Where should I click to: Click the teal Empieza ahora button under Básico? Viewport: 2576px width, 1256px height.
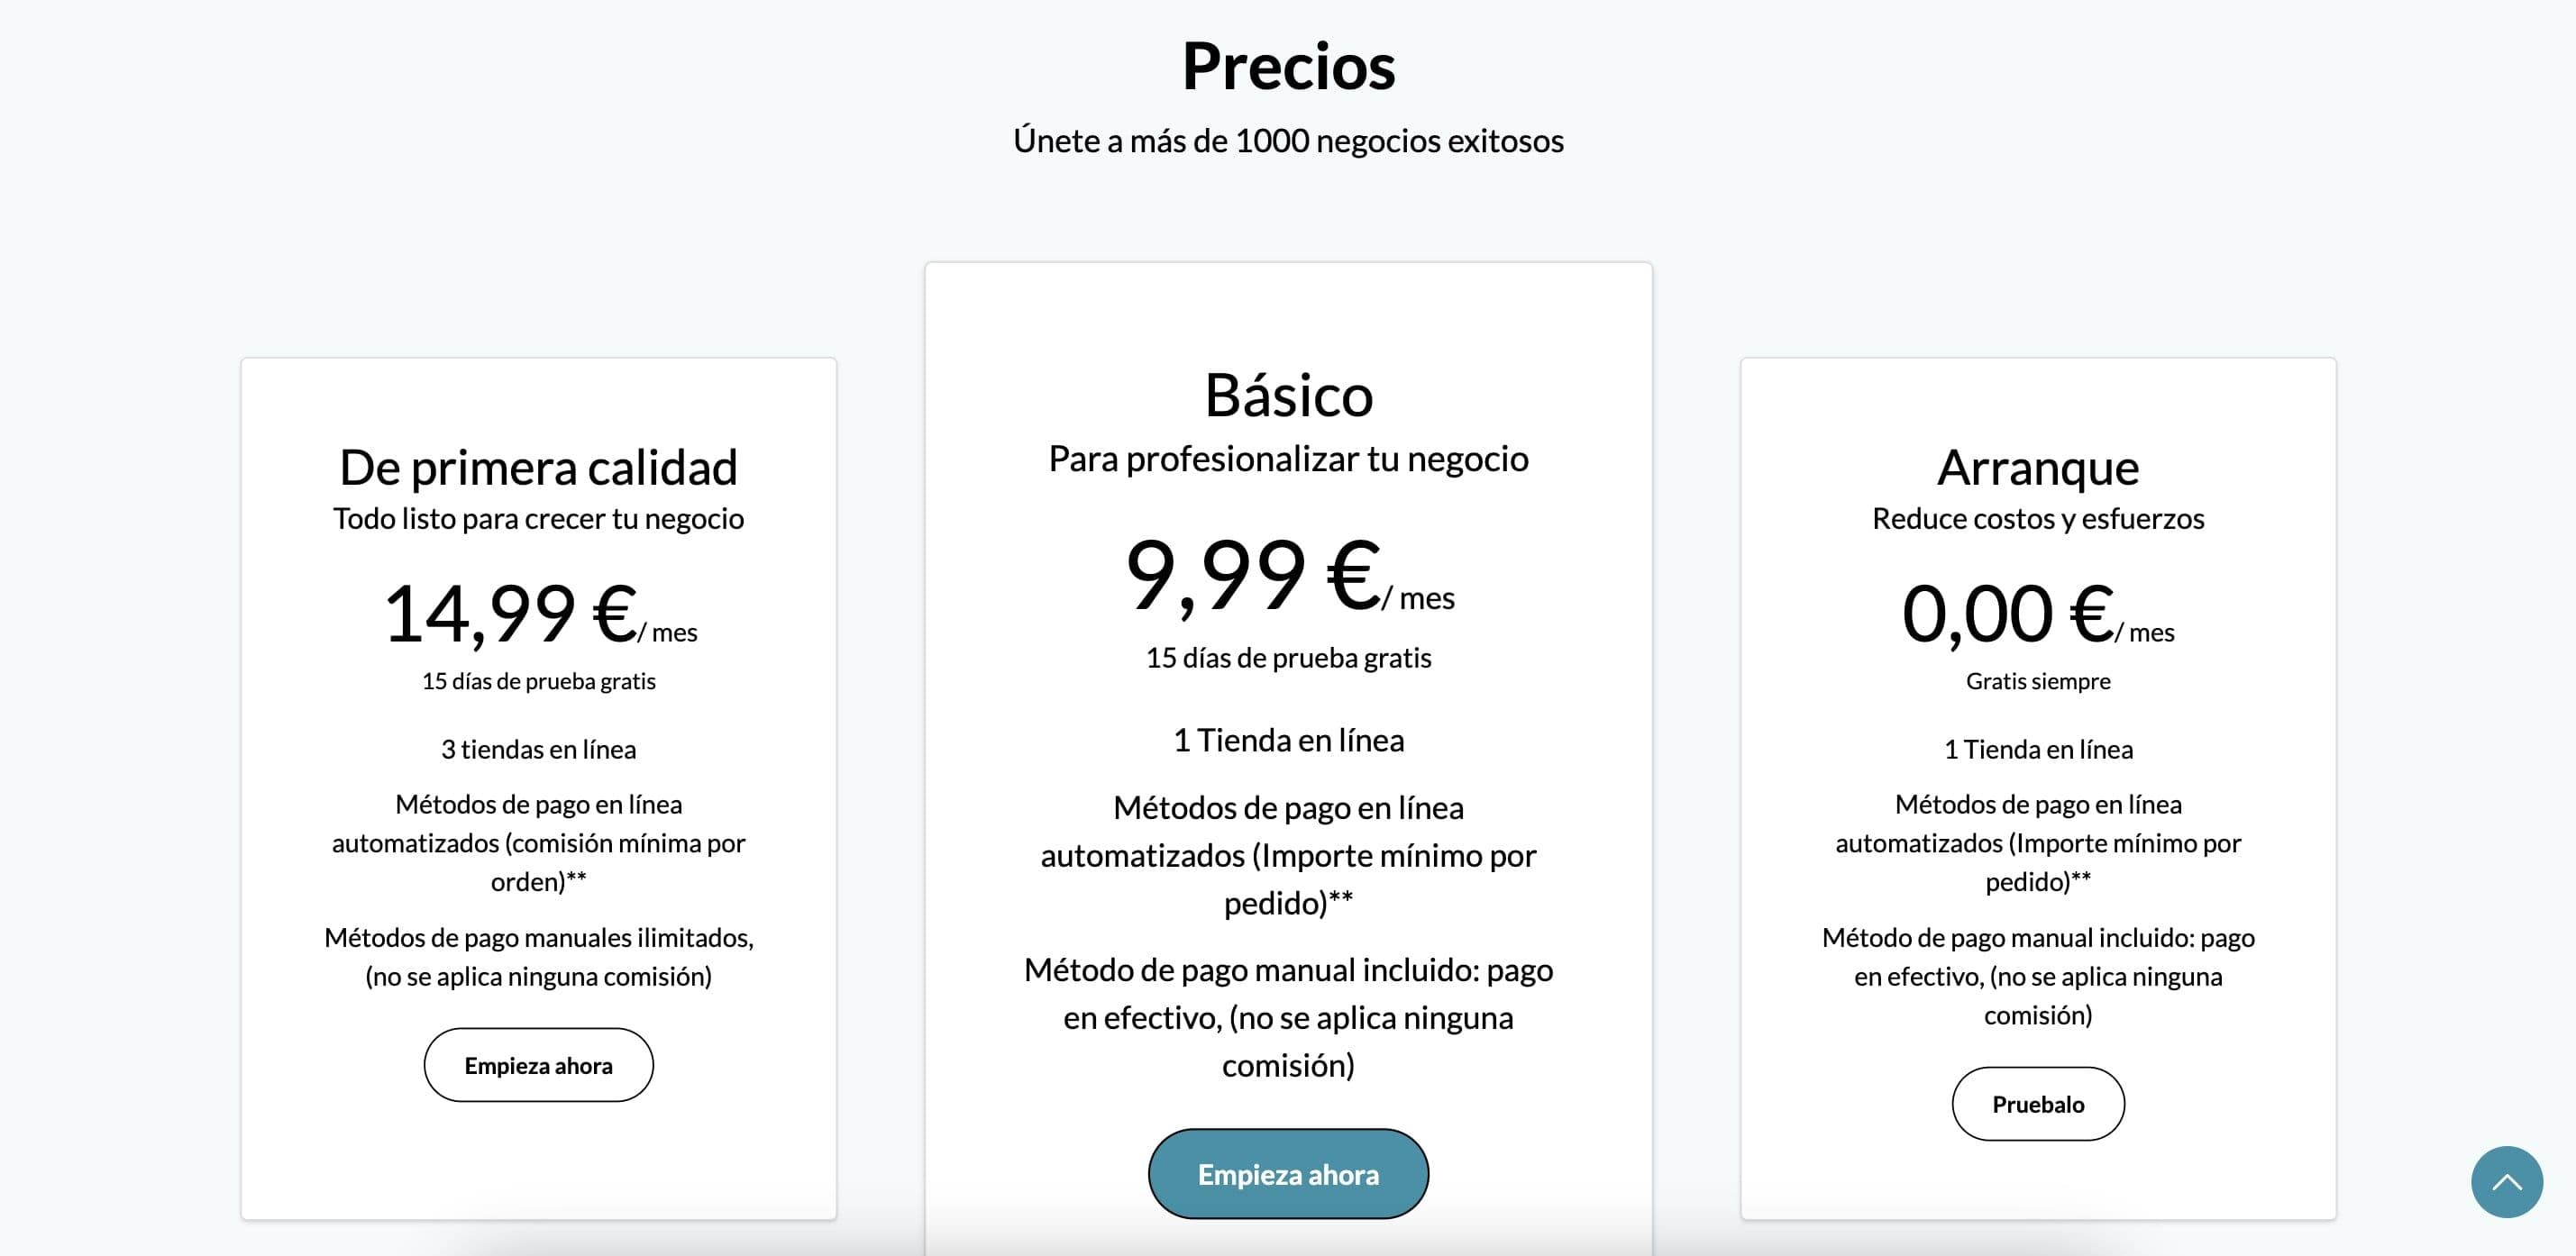click(1288, 1174)
